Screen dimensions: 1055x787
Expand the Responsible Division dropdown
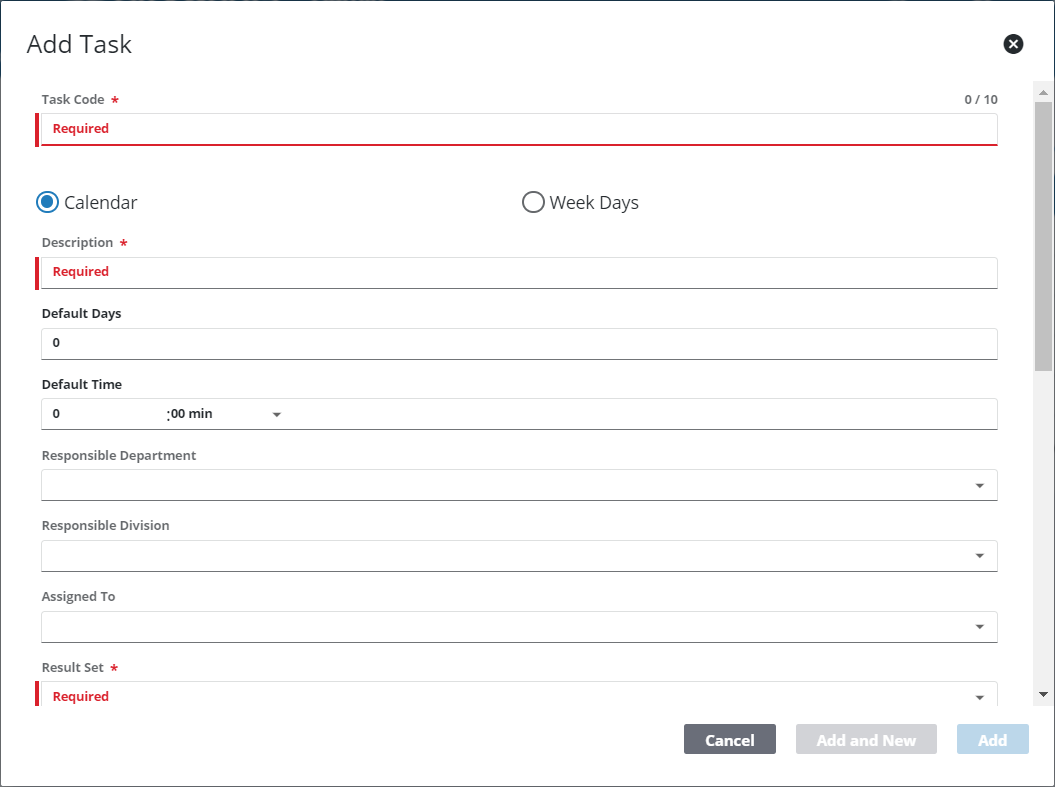point(979,556)
